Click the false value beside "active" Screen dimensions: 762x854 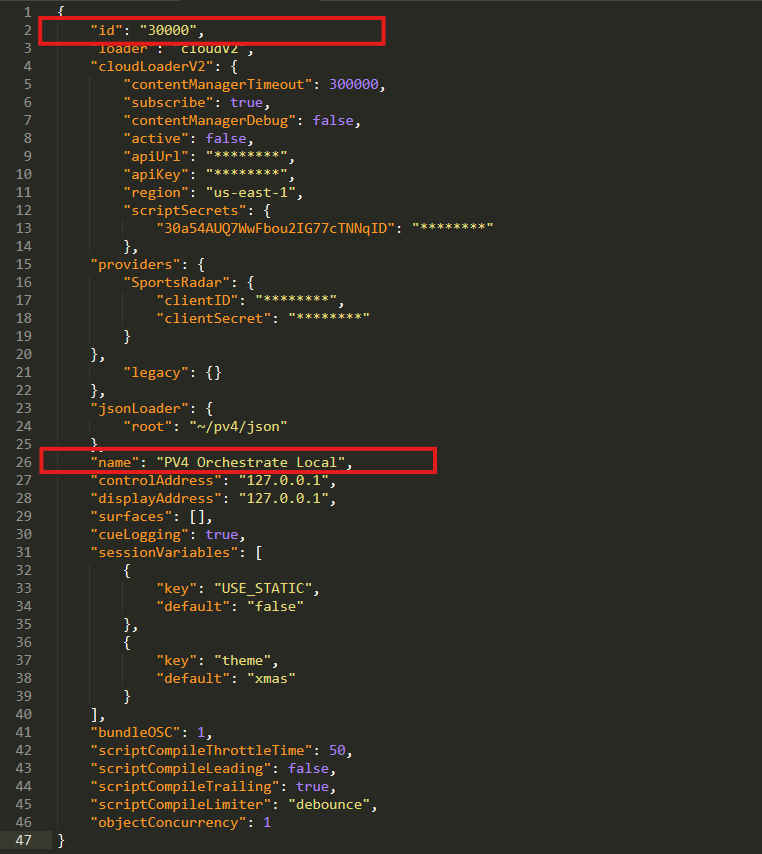tap(226, 138)
